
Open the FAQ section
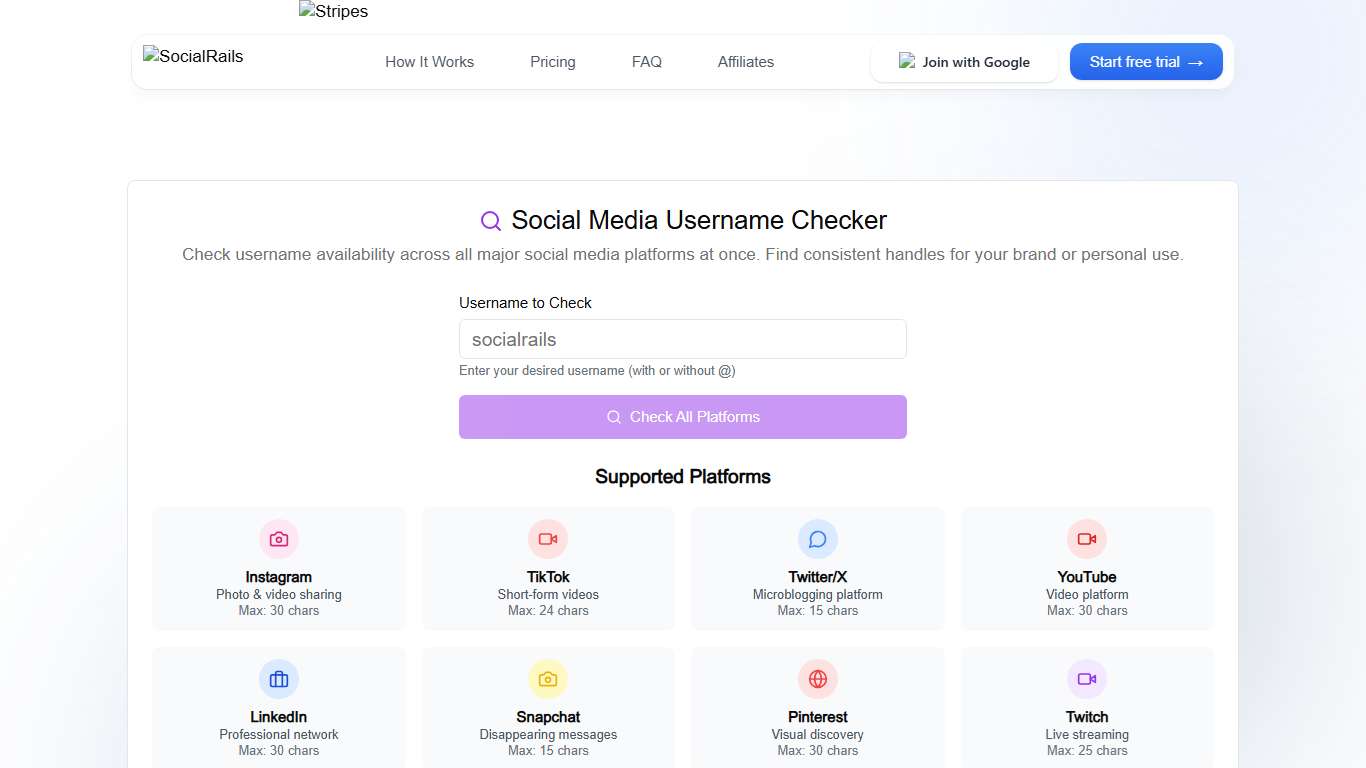point(646,61)
